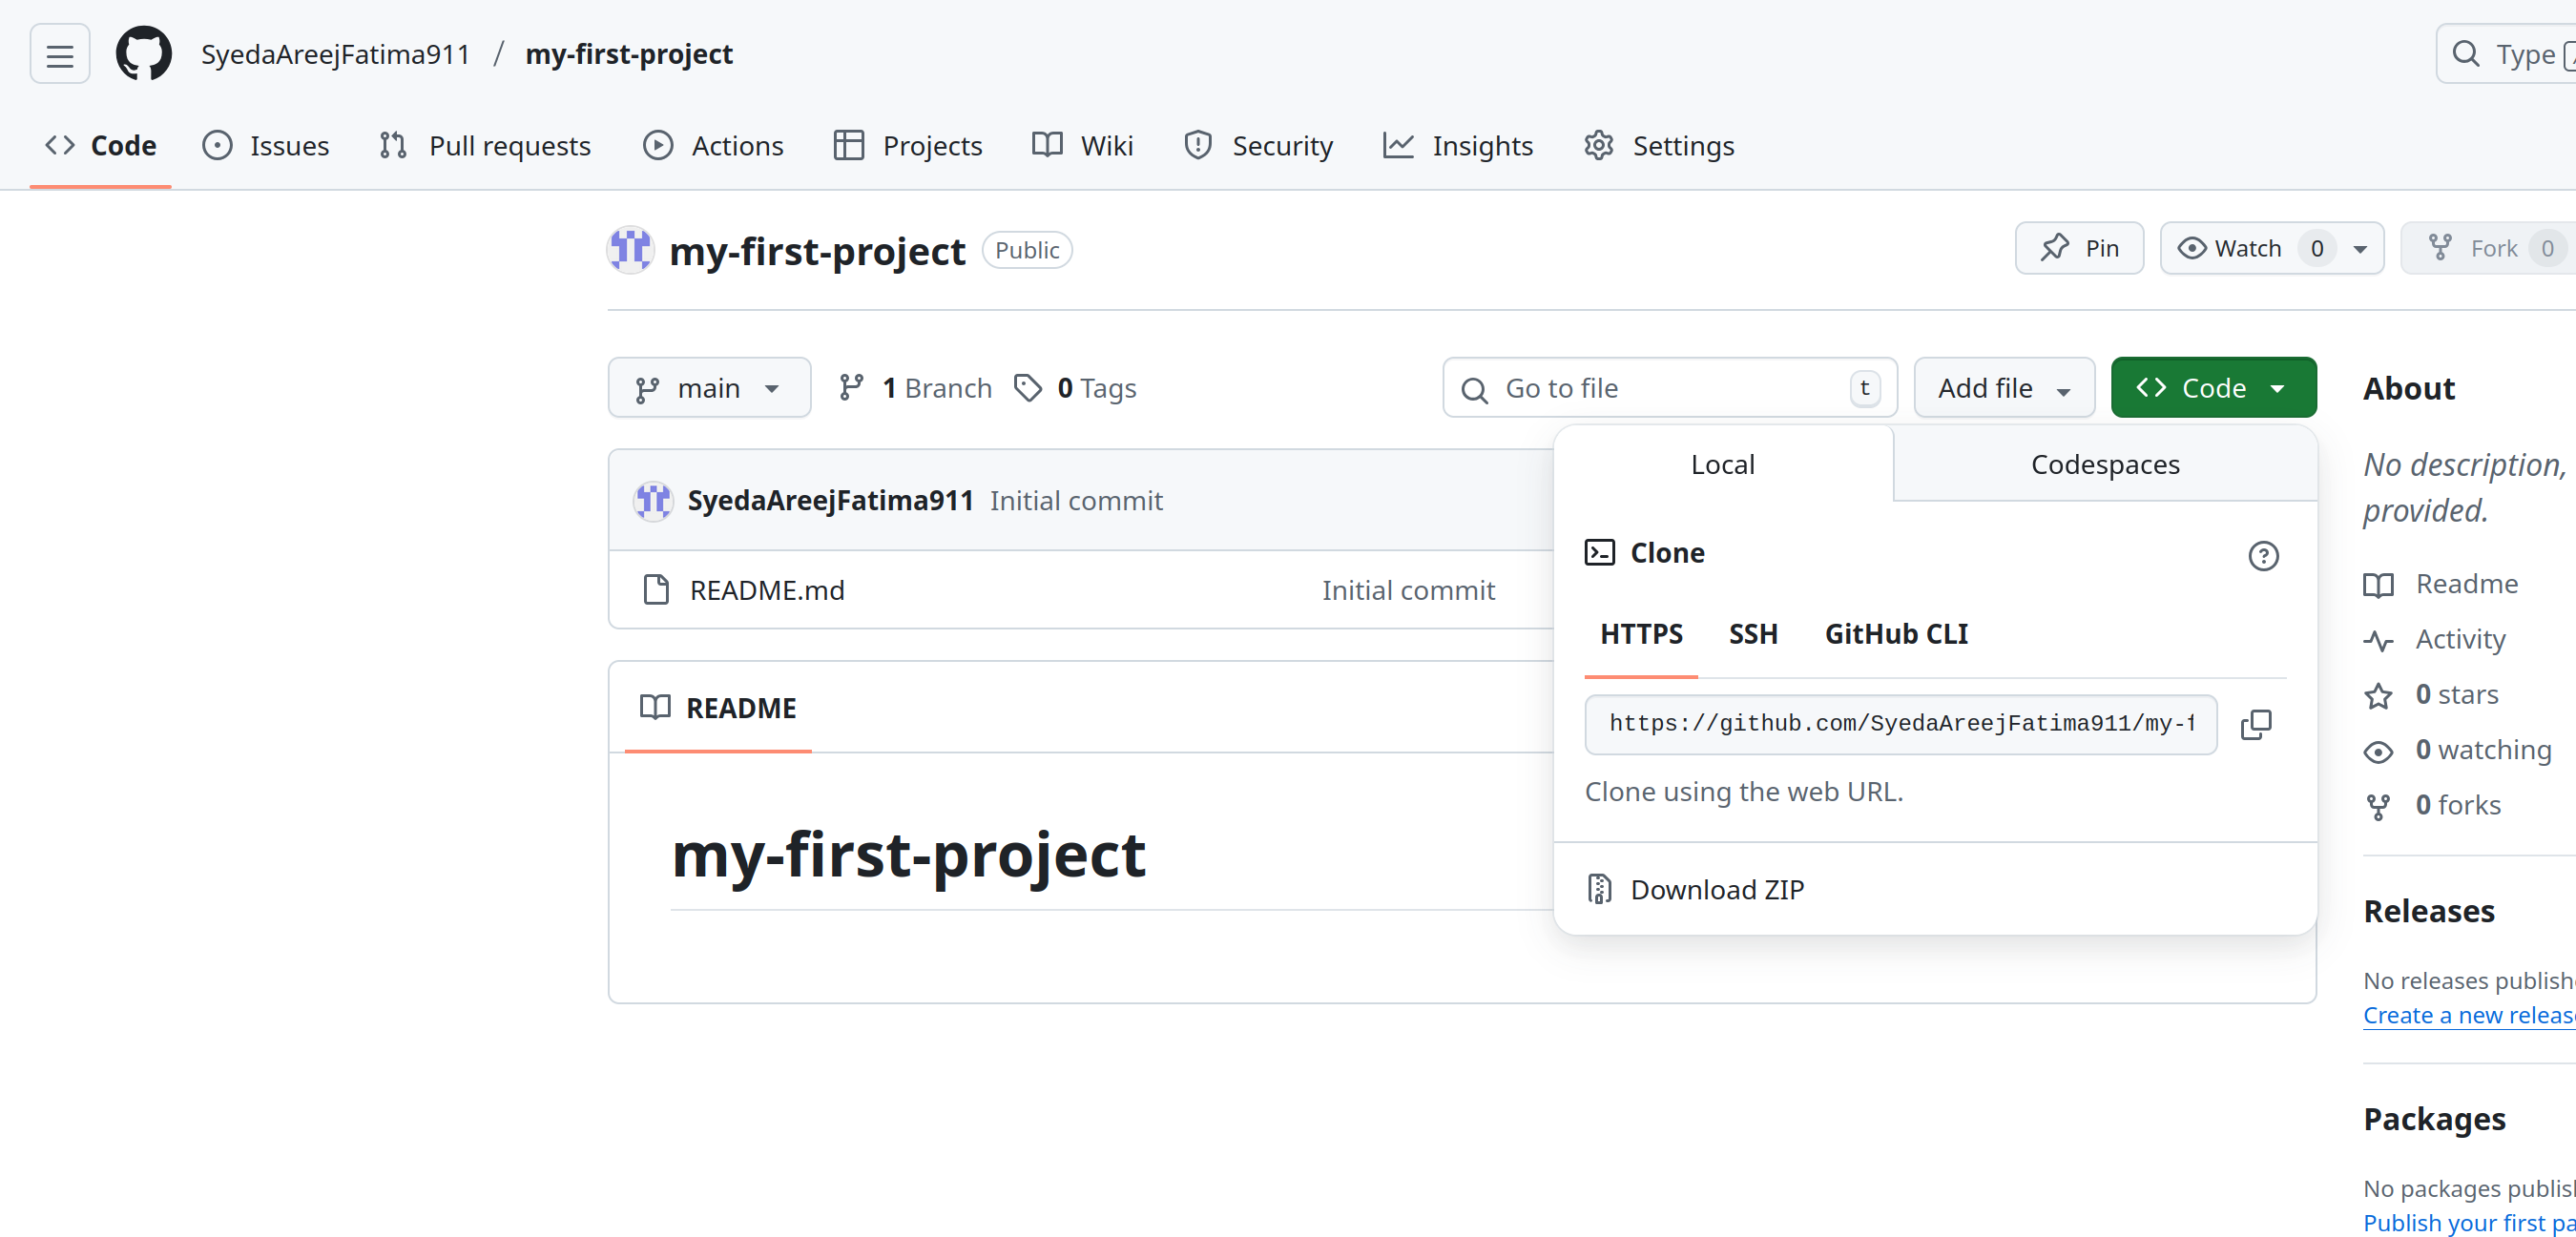Click Download ZIP
2576x1237 pixels.
coord(1717,889)
